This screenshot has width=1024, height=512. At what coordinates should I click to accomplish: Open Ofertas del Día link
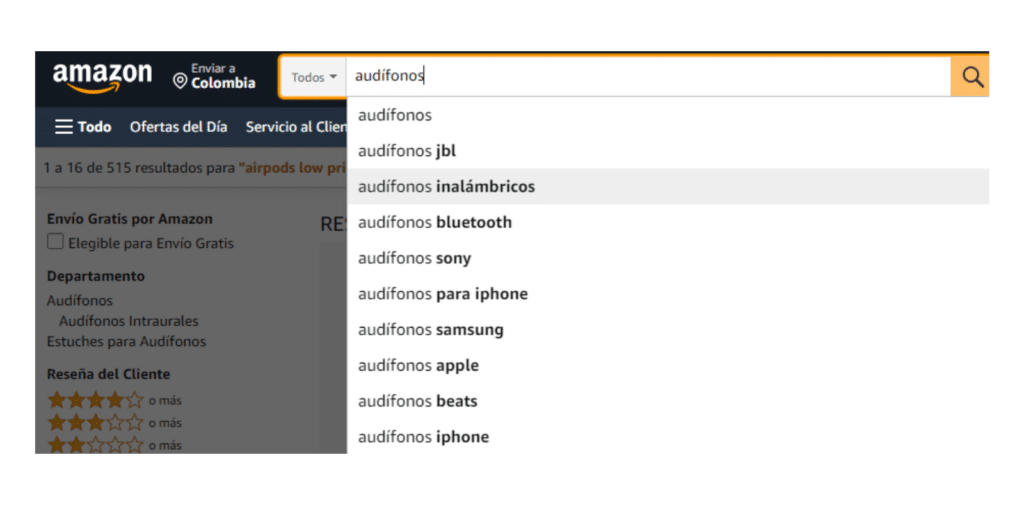[x=178, y=127]
